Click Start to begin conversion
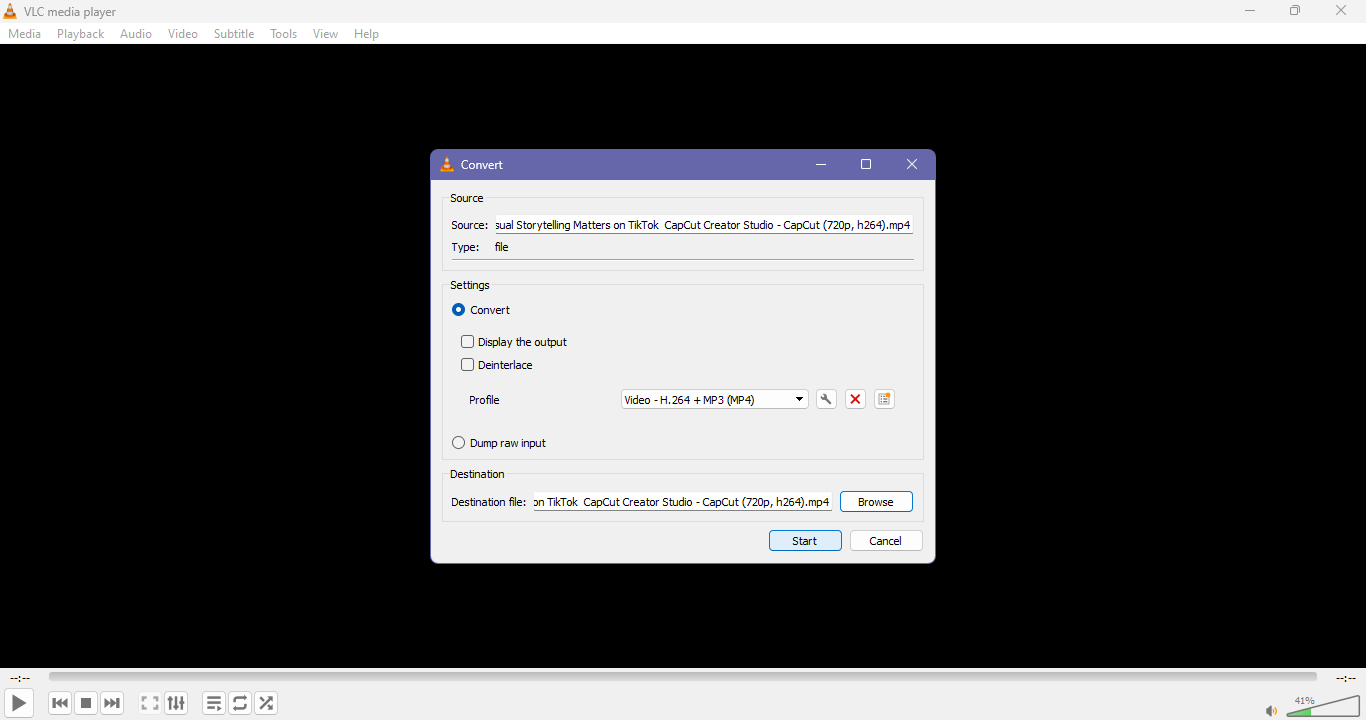 805,541
